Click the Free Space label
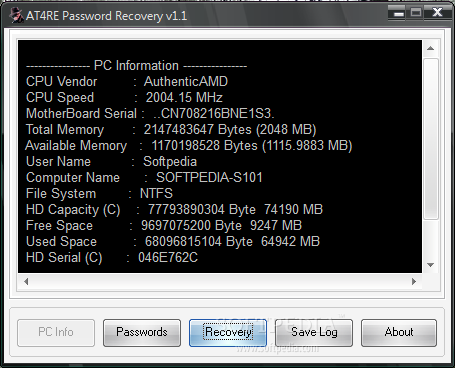Image resolution: width=455 pixels, height=368 pixels. [59, 226]
